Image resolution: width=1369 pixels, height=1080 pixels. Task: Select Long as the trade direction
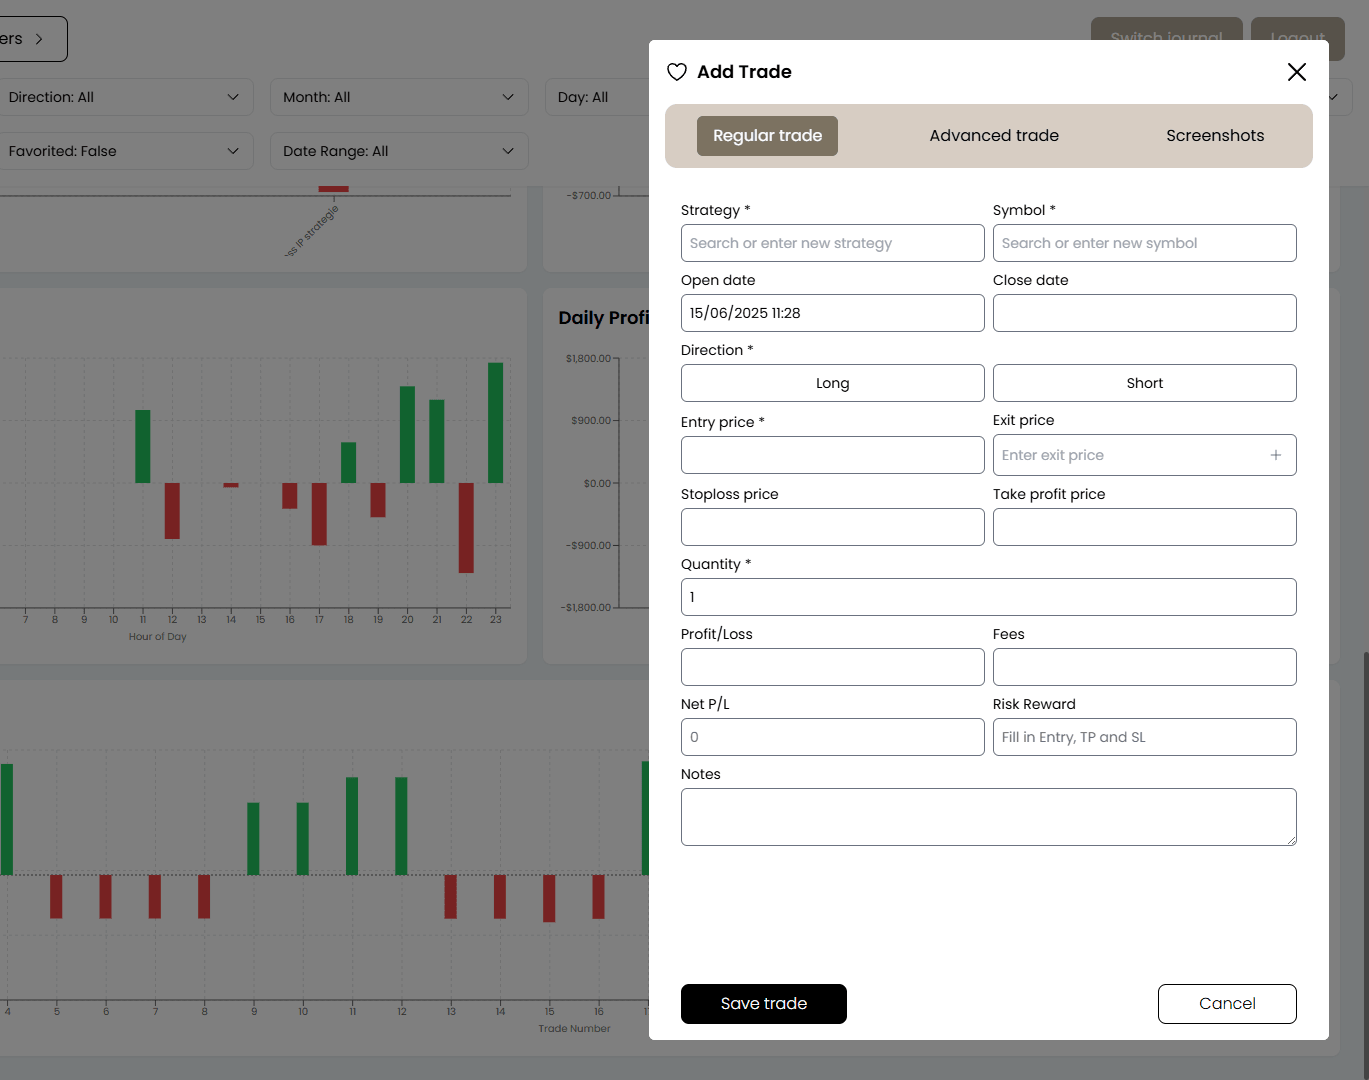coord(832,383)
